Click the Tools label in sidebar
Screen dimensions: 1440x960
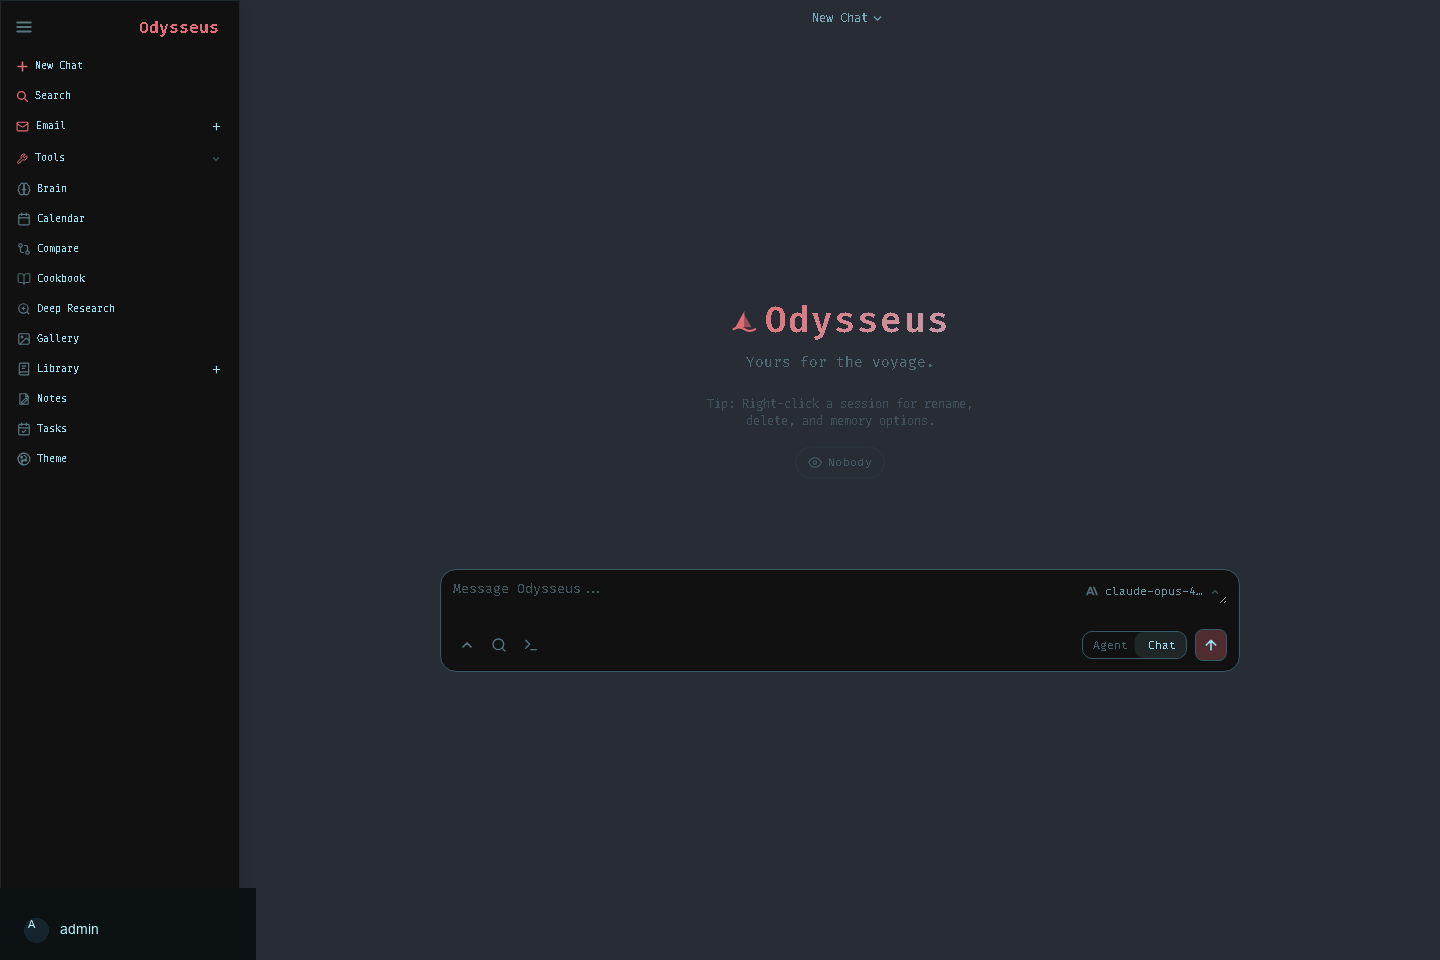(50, 158)
